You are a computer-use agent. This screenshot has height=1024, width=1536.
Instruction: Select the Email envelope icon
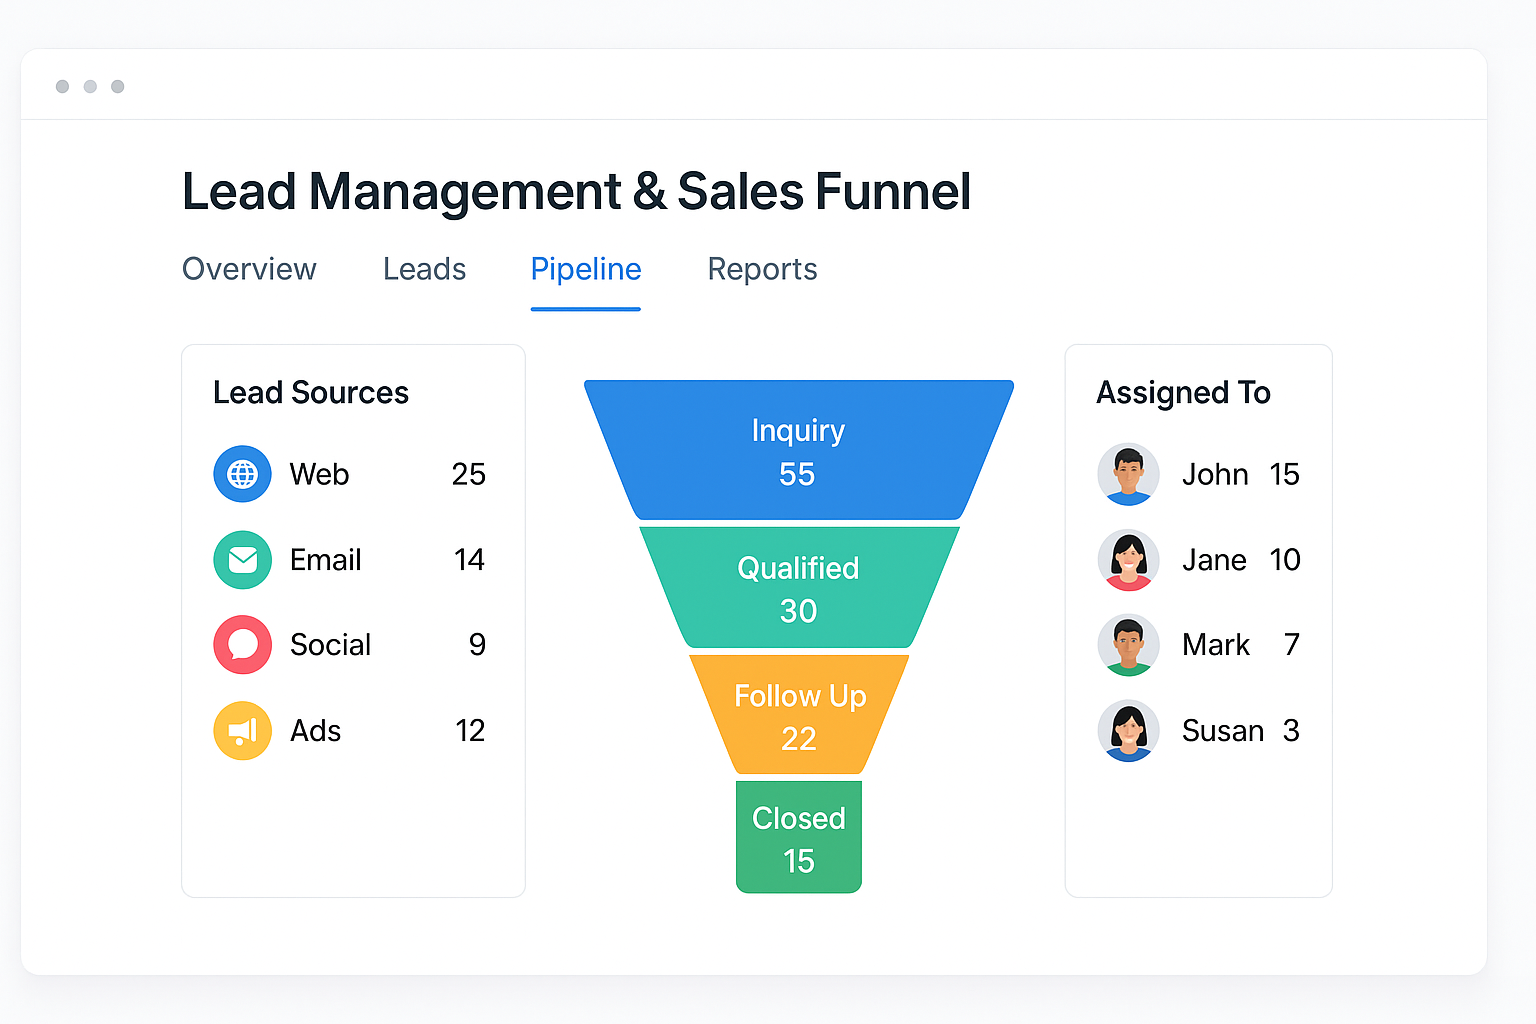242,560
